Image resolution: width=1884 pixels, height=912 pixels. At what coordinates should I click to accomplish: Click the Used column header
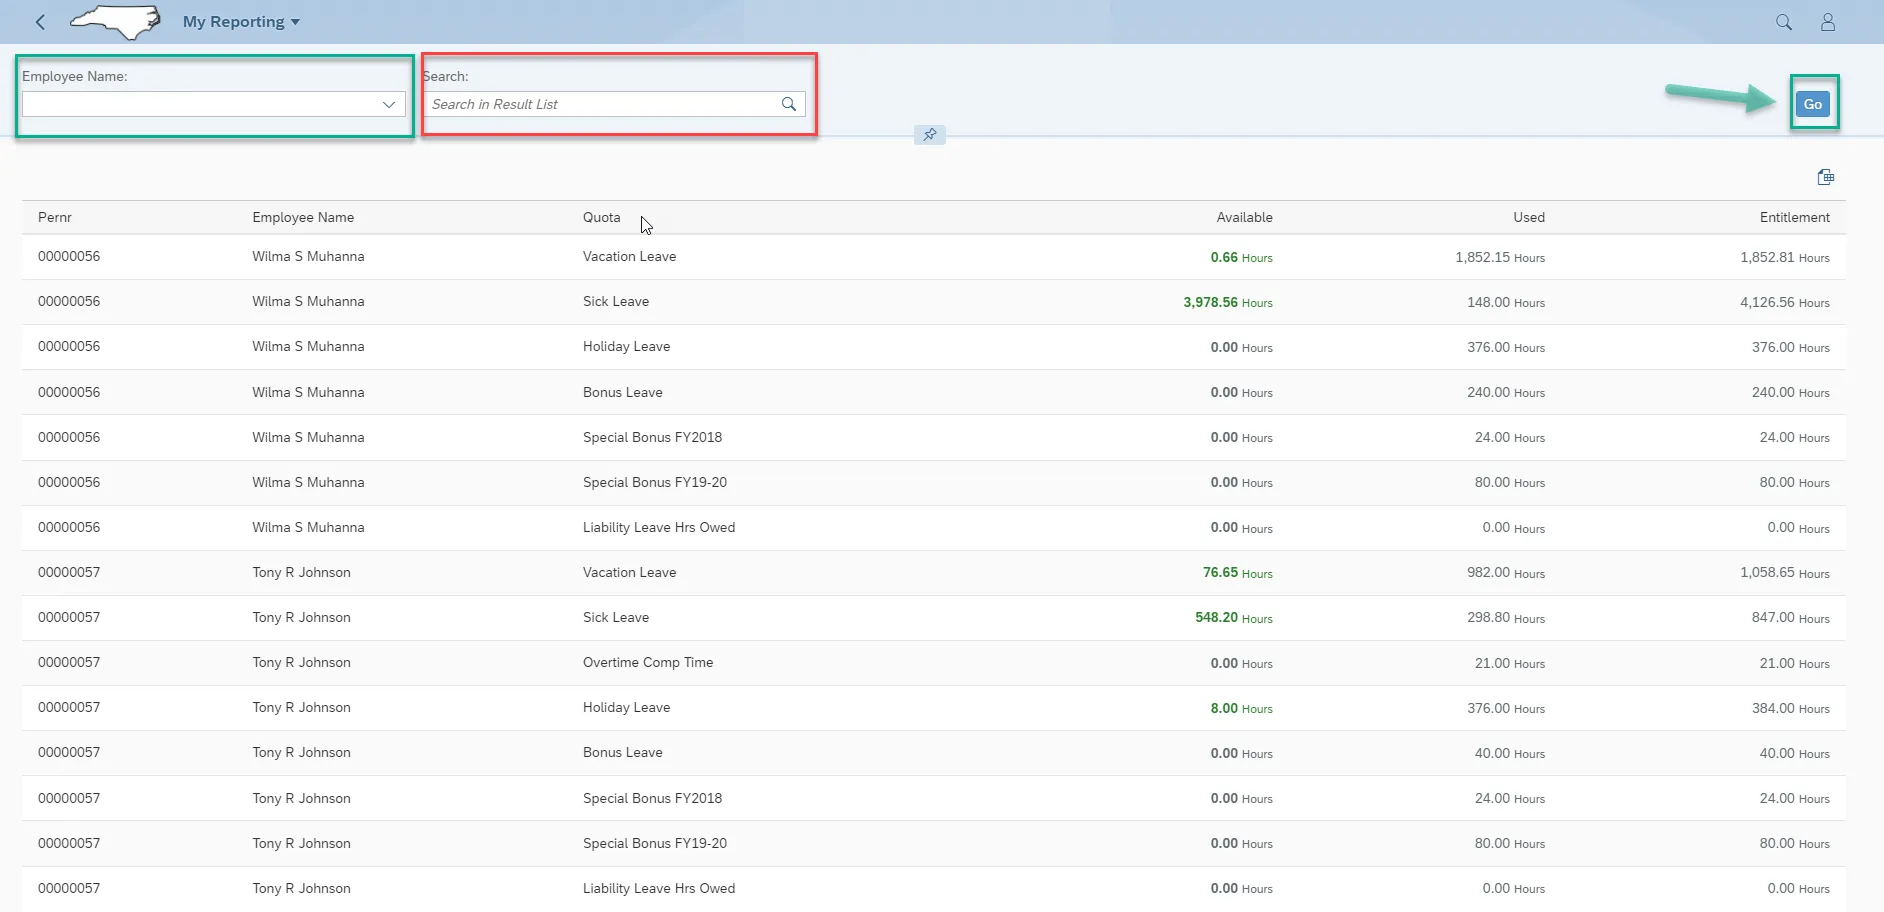pos(1528,217)
